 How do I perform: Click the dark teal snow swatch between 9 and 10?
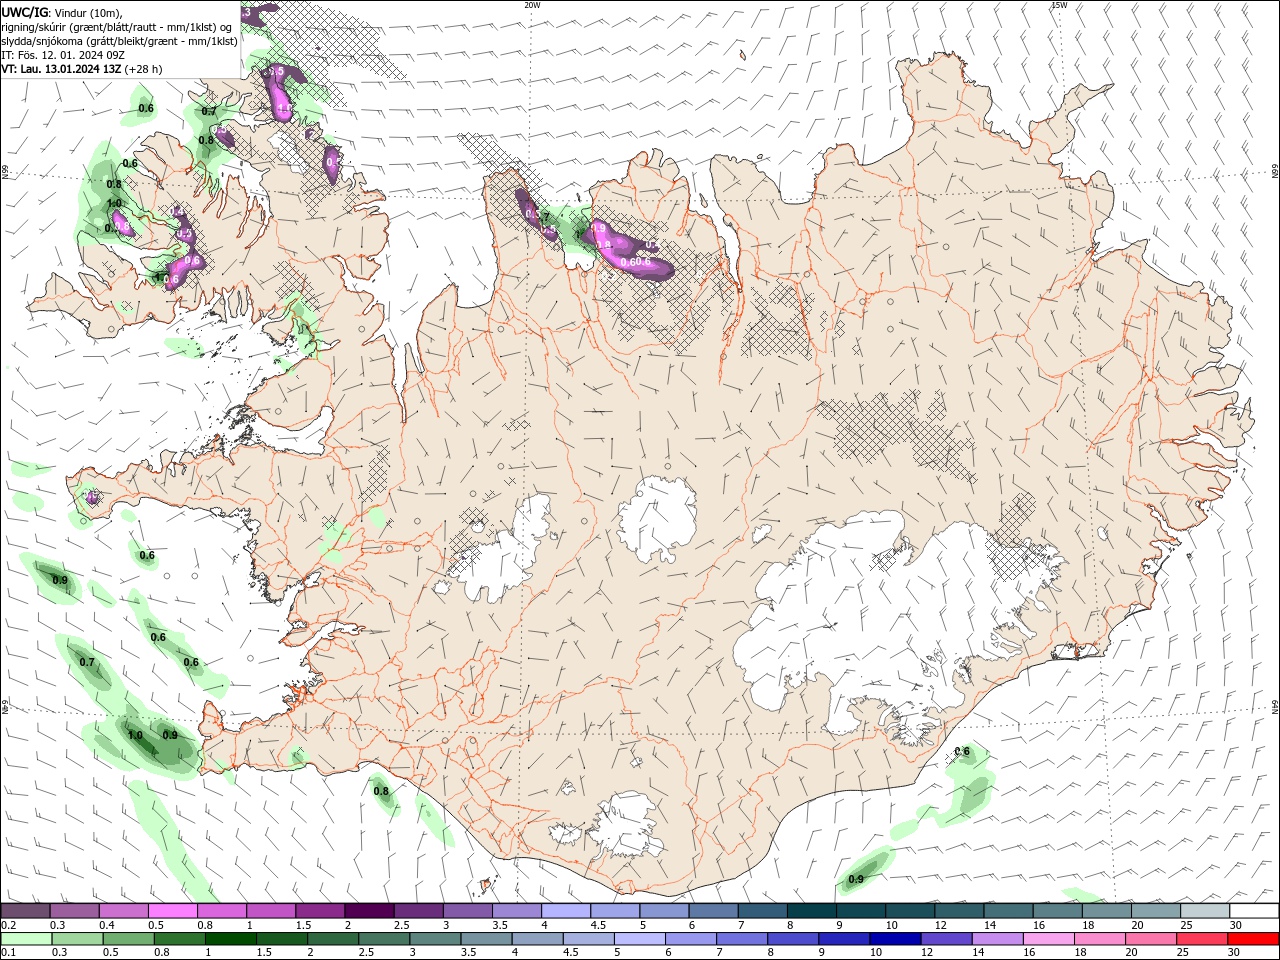pyautogui.click(x=860, y=911)
